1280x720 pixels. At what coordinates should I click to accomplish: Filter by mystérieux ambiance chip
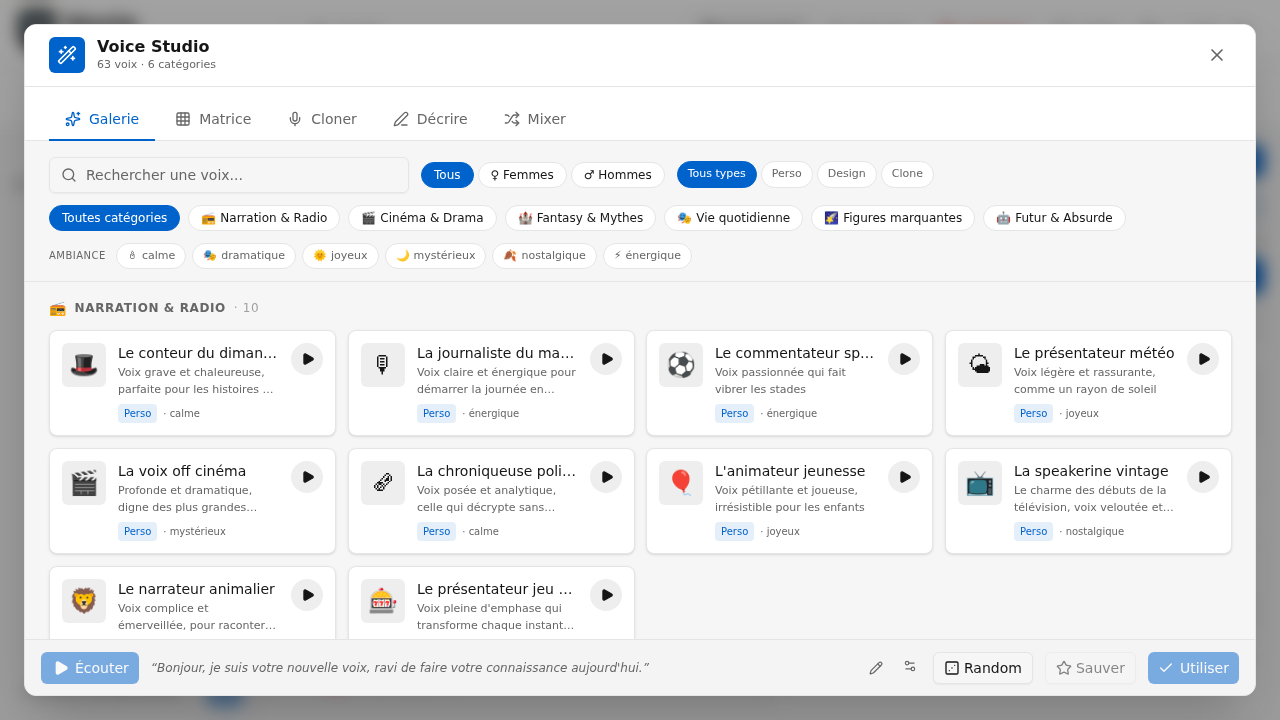pos(436,256)
